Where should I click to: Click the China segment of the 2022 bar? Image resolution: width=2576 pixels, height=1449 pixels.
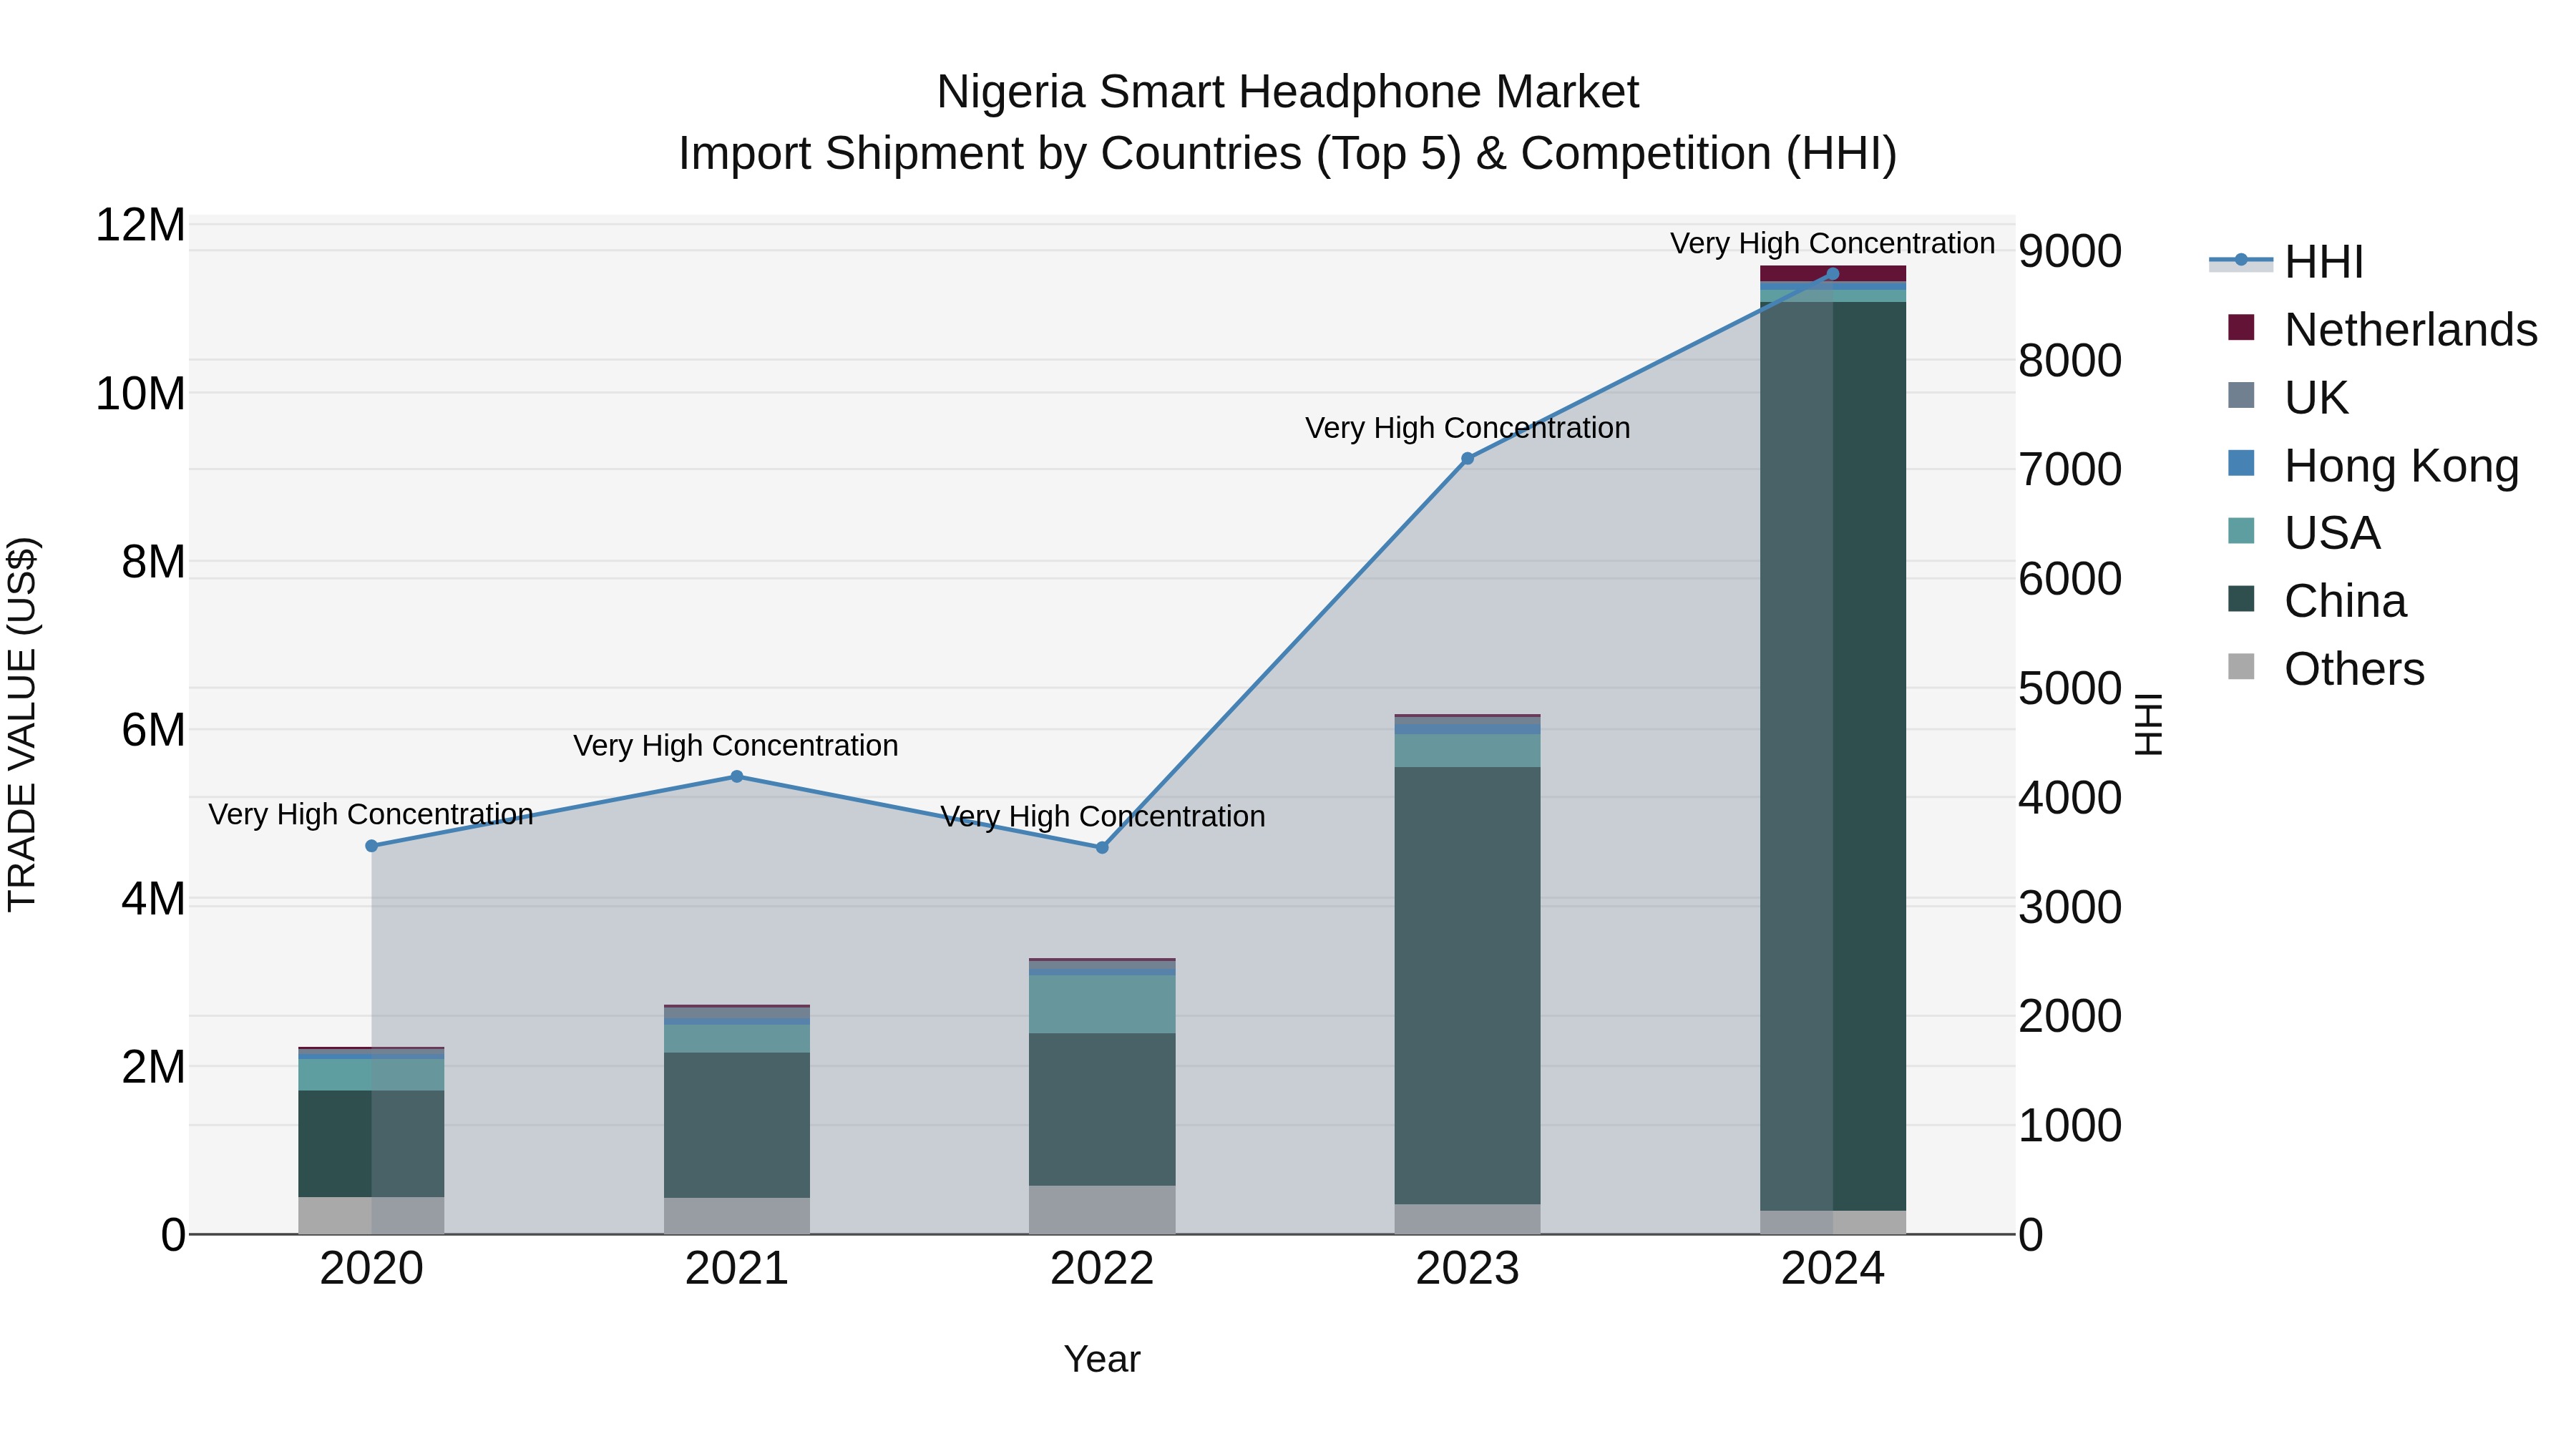(1102, 1110)
